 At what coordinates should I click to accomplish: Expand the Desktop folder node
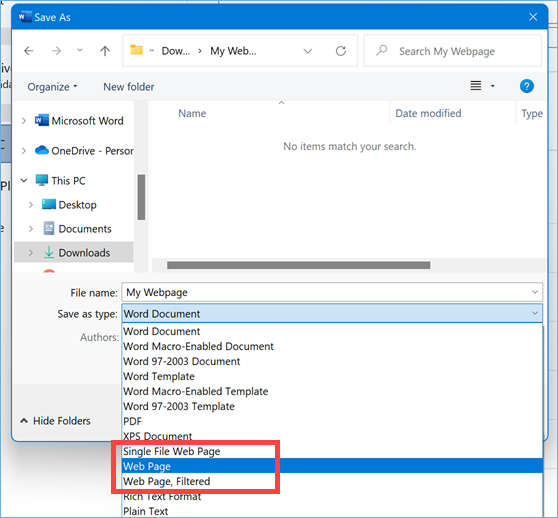[x=31, y=205]
